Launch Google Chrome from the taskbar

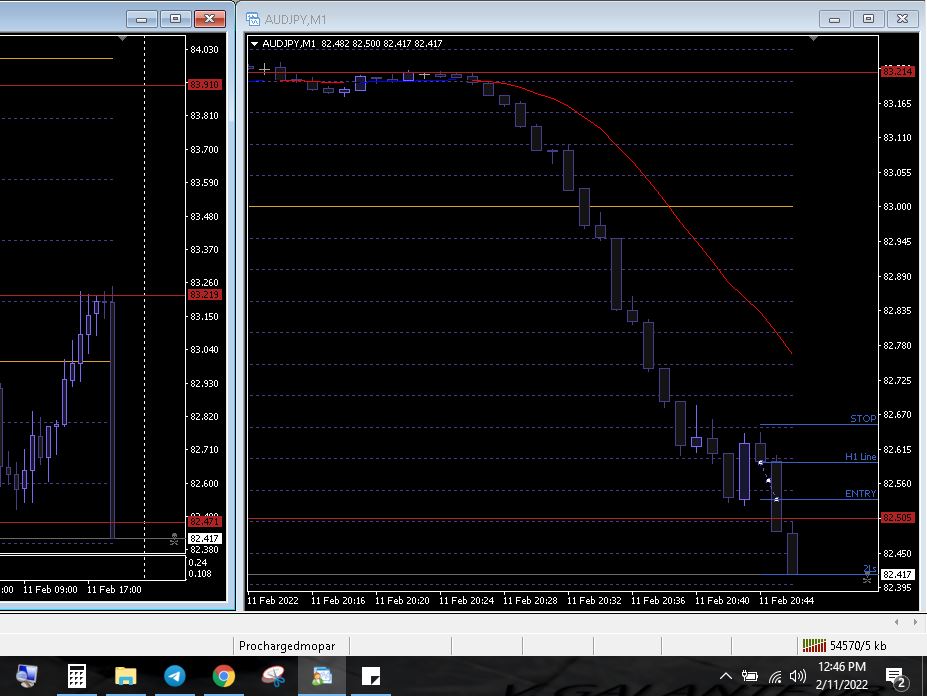(x=223, y=676)
